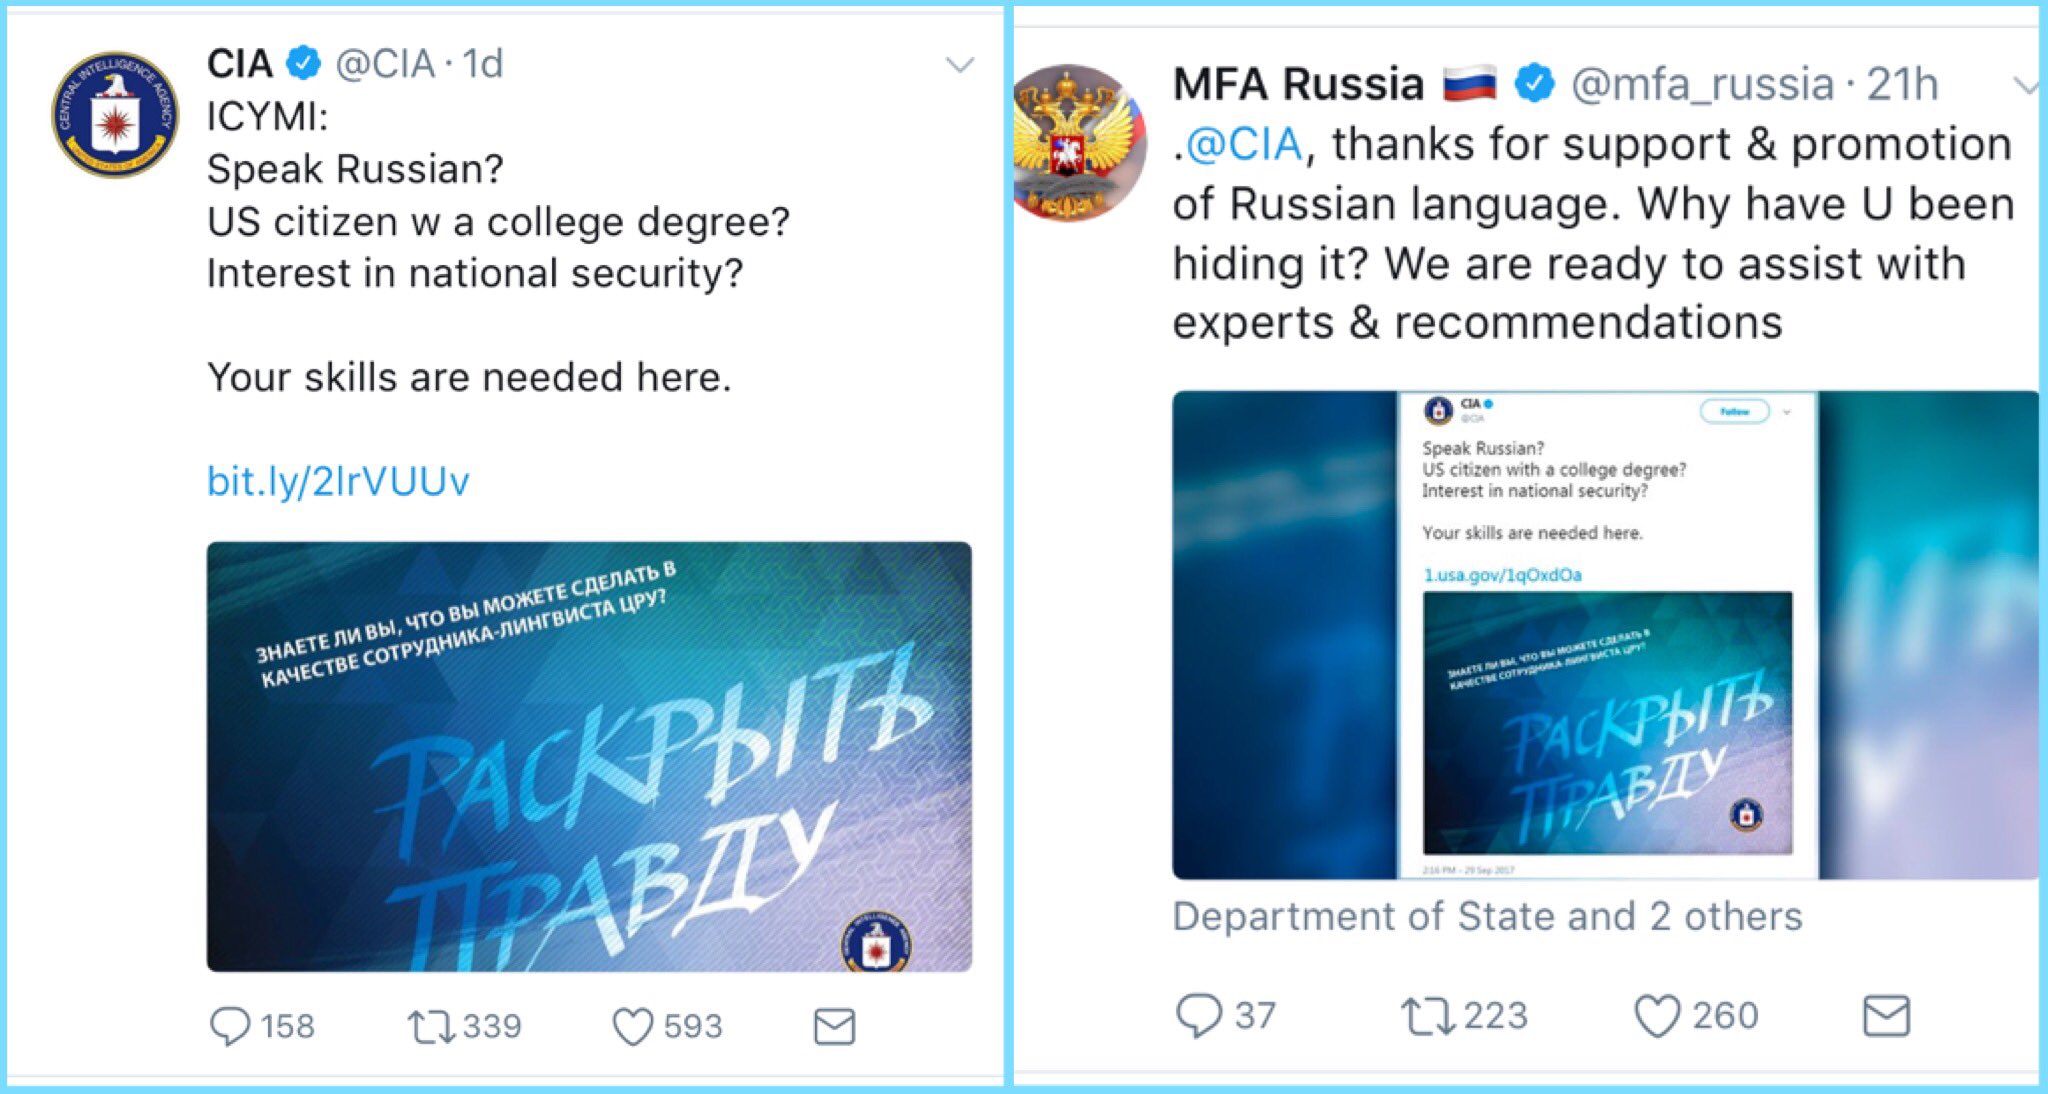Screen dimensions: 2048x1094
Task: Expand CIA tweet options chevron
Action: click(959, 66)
